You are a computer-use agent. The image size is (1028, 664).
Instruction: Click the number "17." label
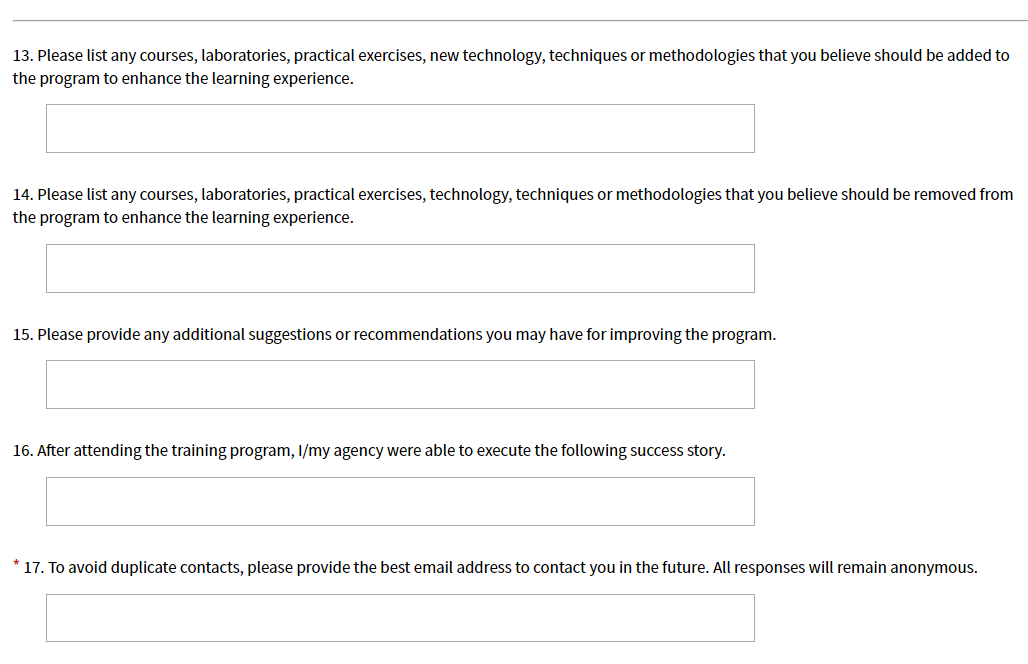pos(34,568)
